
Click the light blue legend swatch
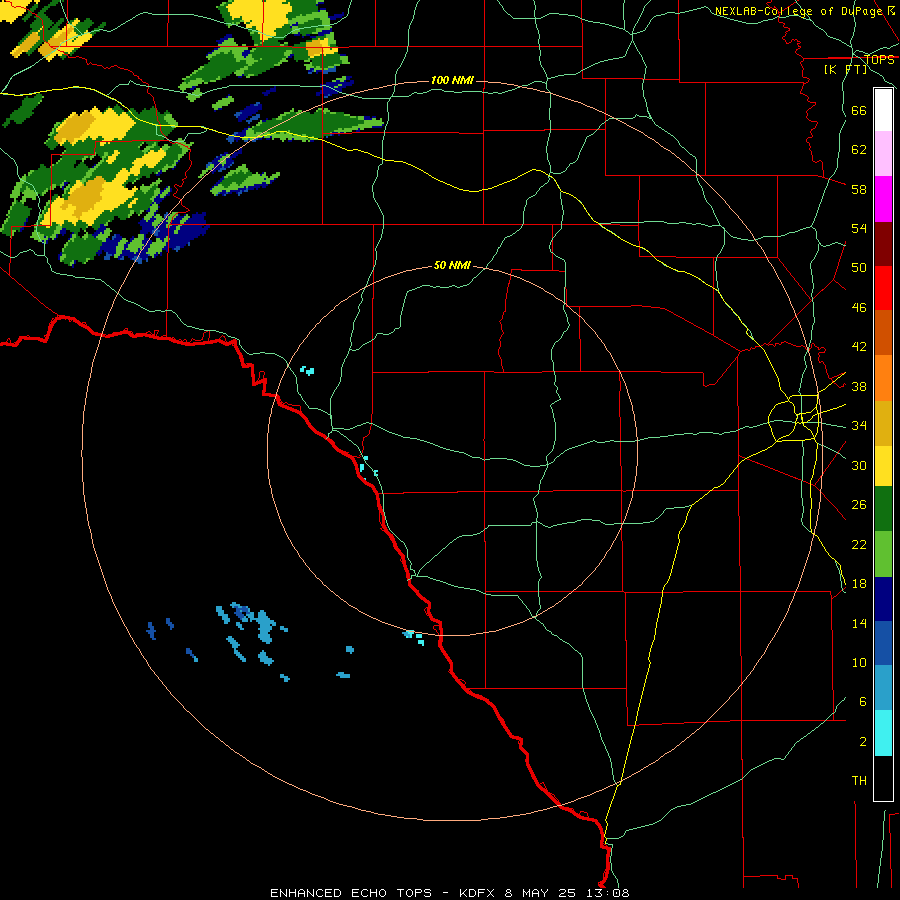pyautogui.click(x=883, y=687)
